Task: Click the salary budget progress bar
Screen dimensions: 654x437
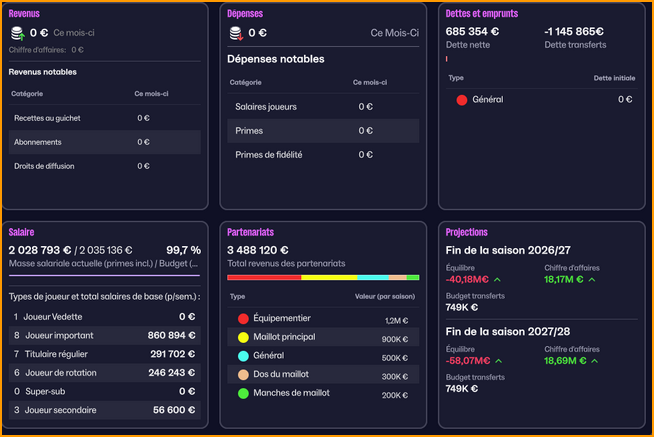Action: tap(104, 276)
